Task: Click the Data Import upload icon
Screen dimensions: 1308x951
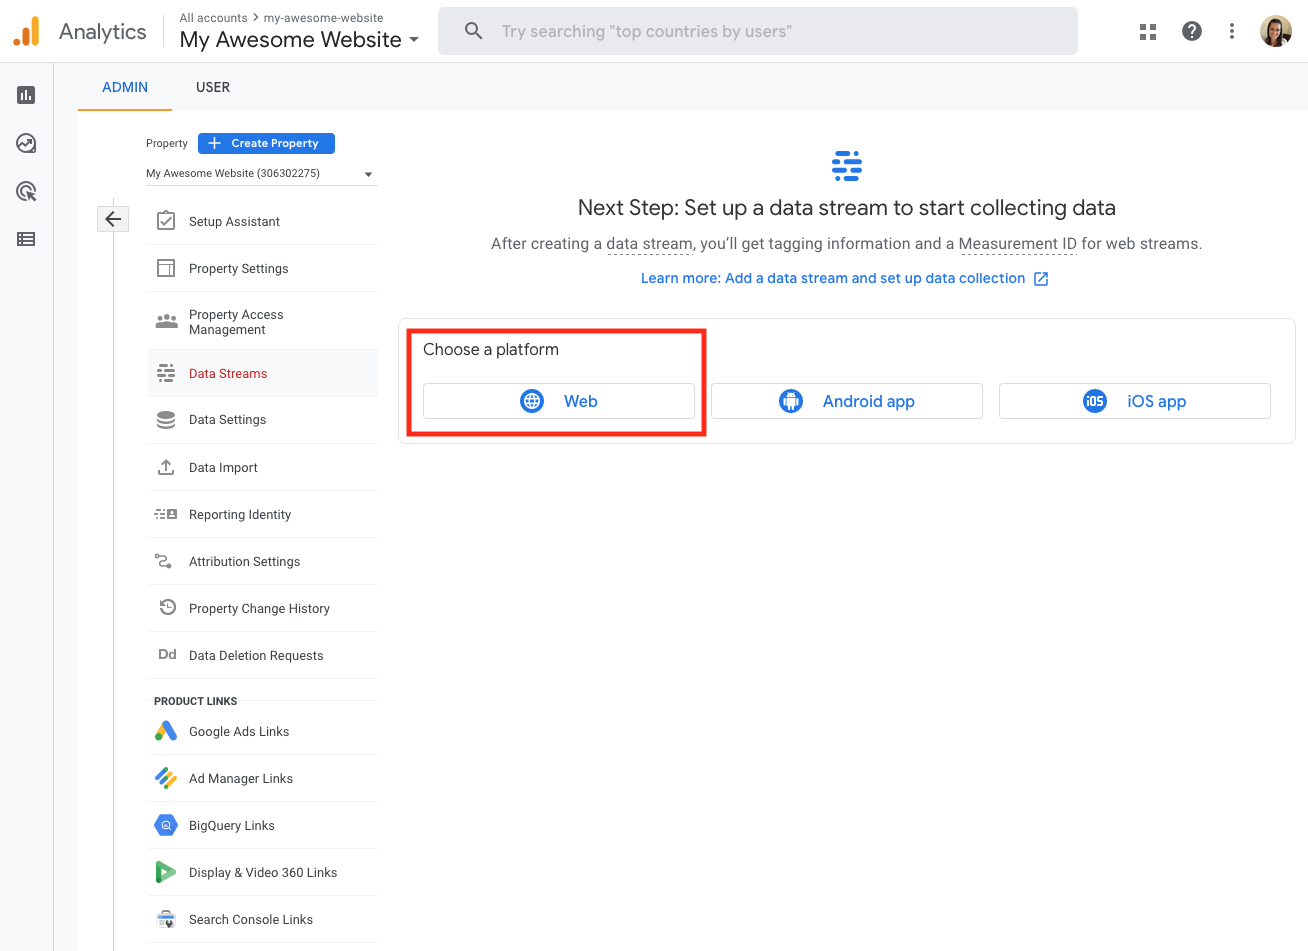Action: click(x=166, y=467)
